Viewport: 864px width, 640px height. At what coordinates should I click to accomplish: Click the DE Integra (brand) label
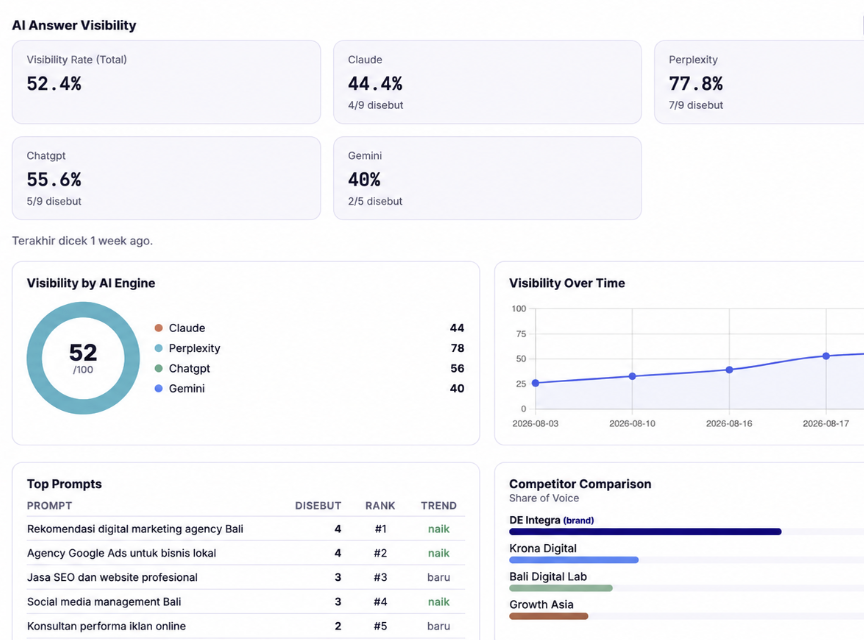point(552,520)
